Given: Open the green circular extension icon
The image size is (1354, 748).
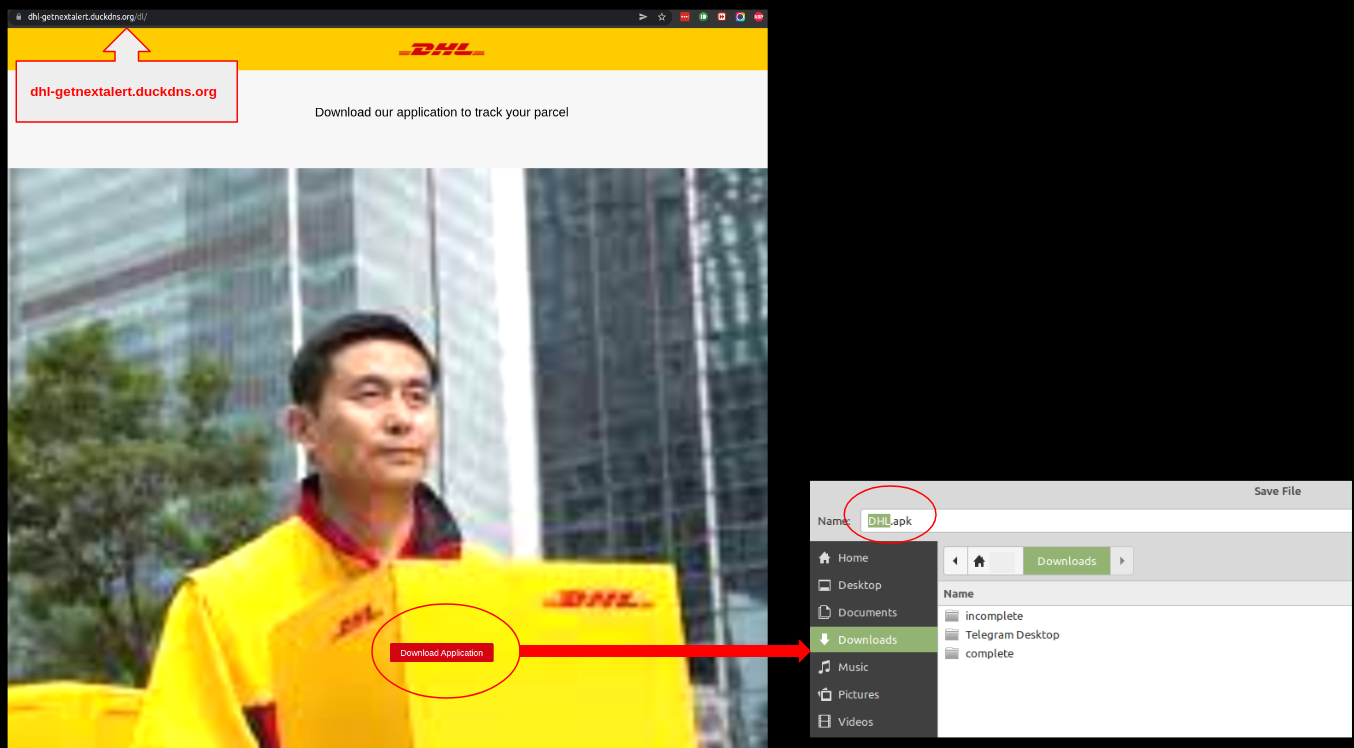Looking at the screenshot, I should pos(703,17).
